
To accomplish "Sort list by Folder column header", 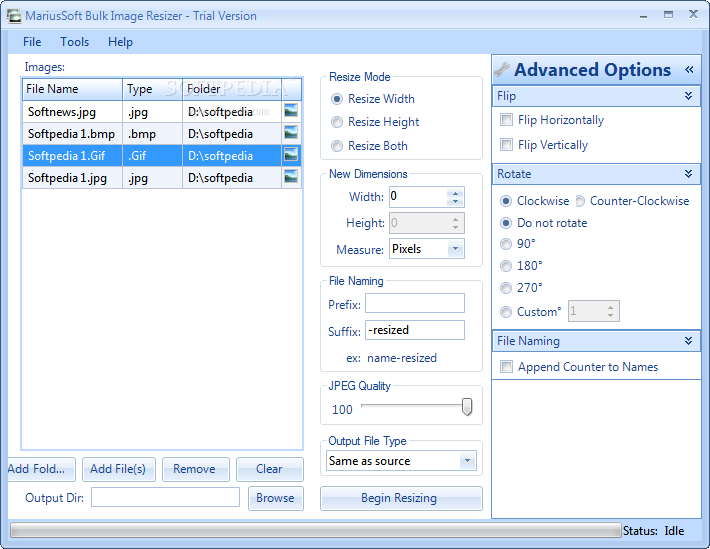I will [x=232, y=89].
